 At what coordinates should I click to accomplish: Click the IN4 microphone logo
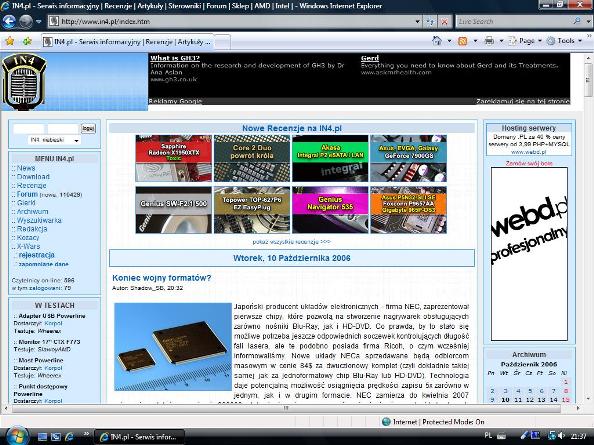coord(24,81)
